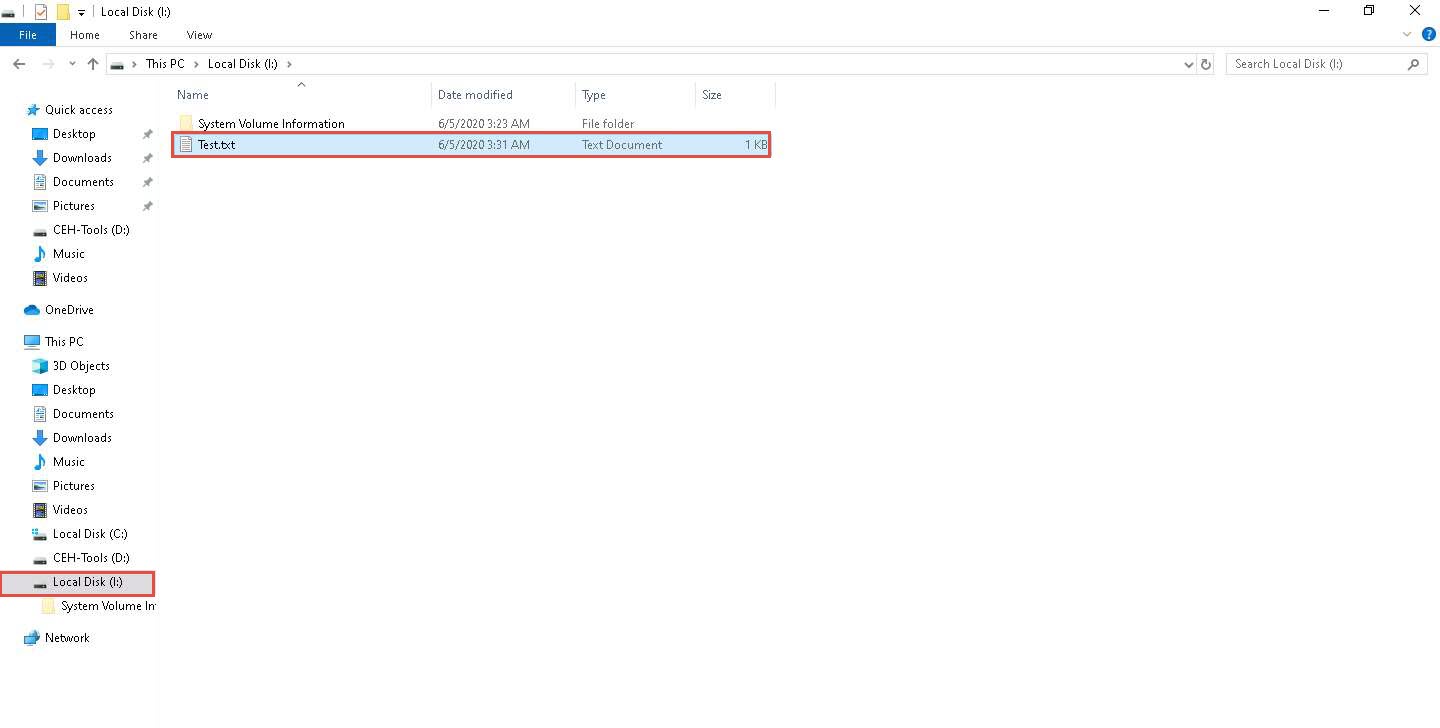1440x728 pixels.
Task: Open the Help question mark icon
Action: [x=1429, y=34]
